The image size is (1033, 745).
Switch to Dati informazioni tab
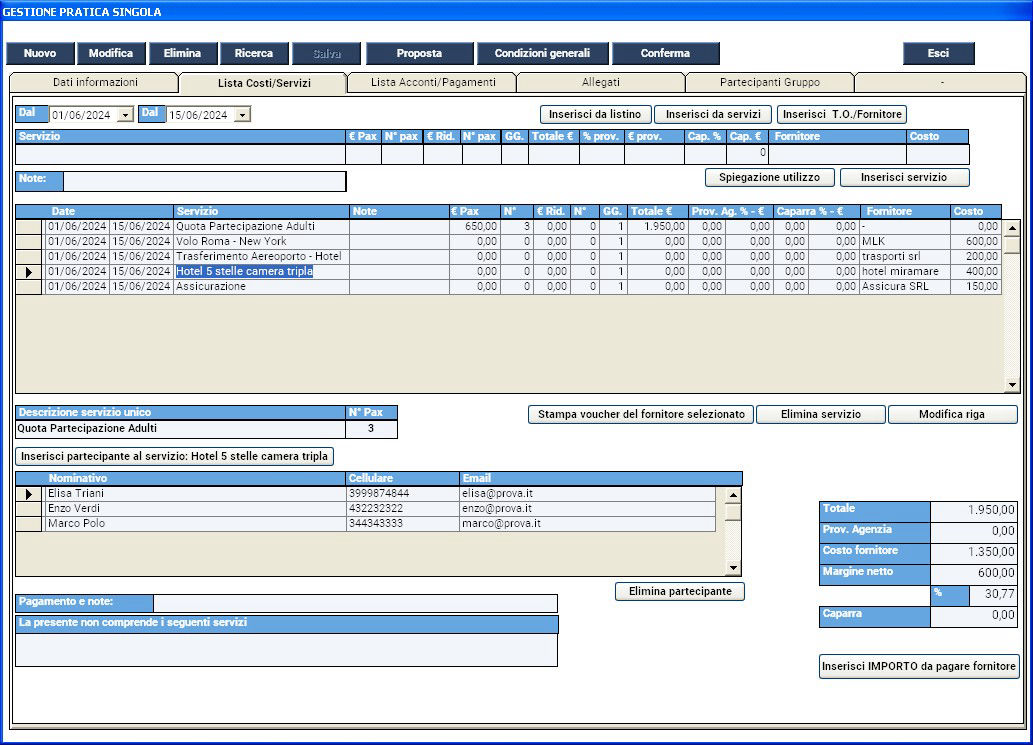click(95, 82)
